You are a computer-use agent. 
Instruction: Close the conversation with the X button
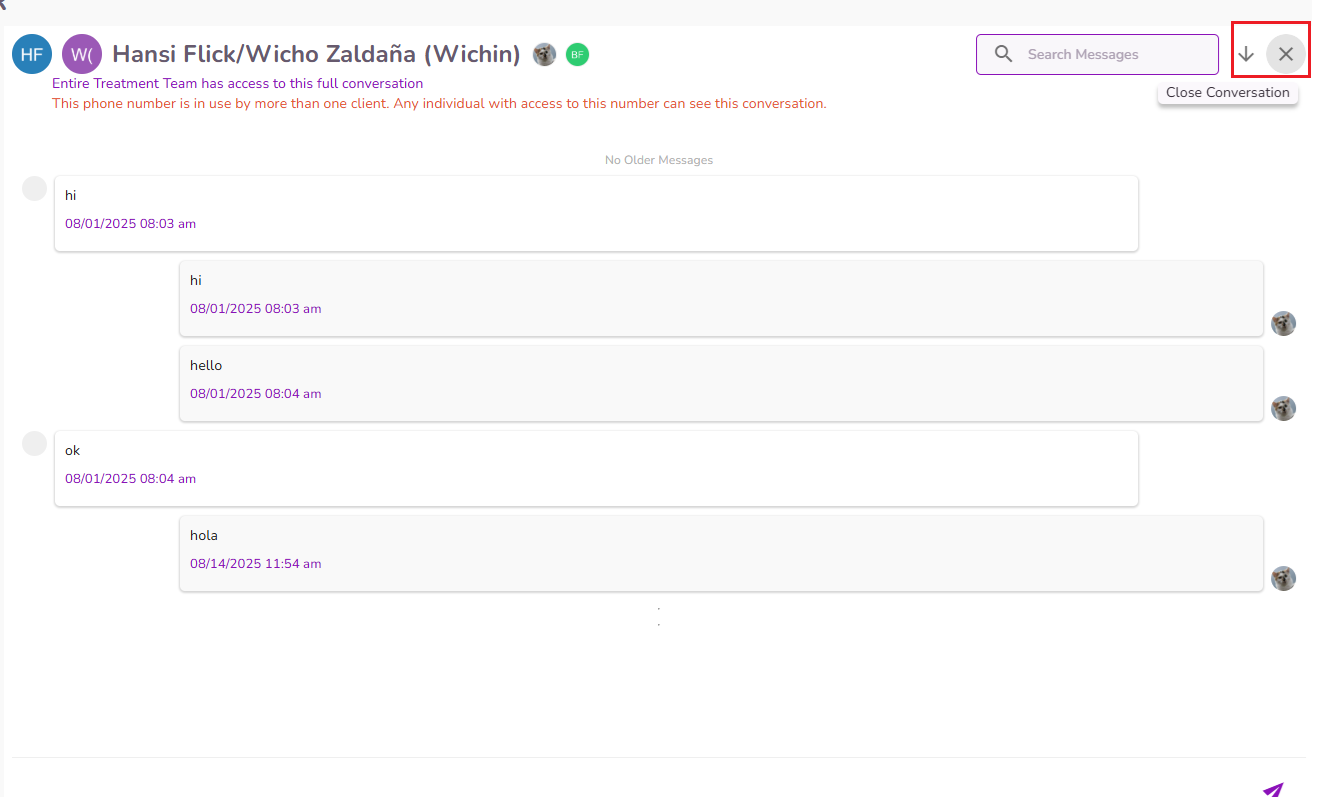(1286, 54)
